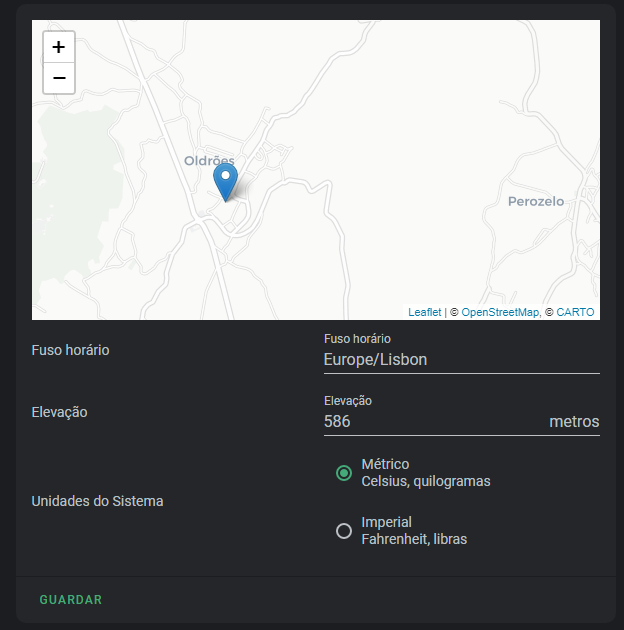The image size is (624, 630).
Task: Click the 'Unidades do Sistema' label
Action: [x=97, y=501]
